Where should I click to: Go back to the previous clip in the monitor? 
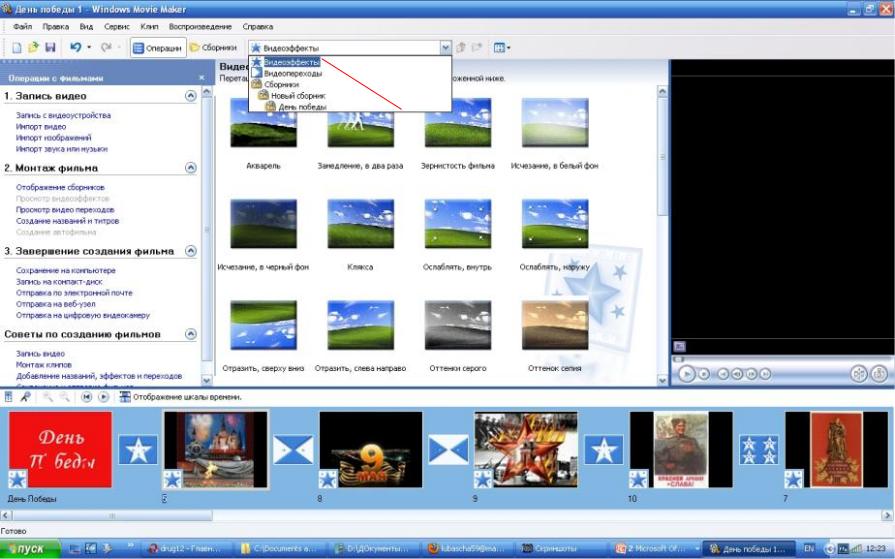[x=723, y=374]
